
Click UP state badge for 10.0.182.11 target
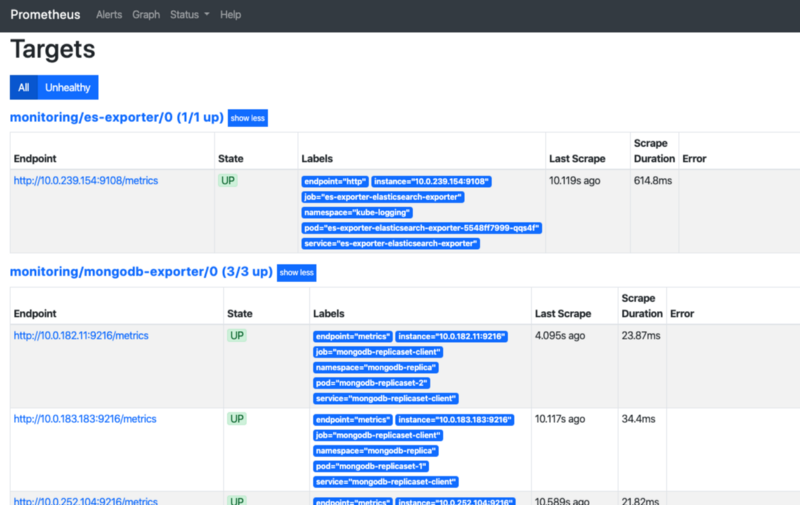[237, 336]
